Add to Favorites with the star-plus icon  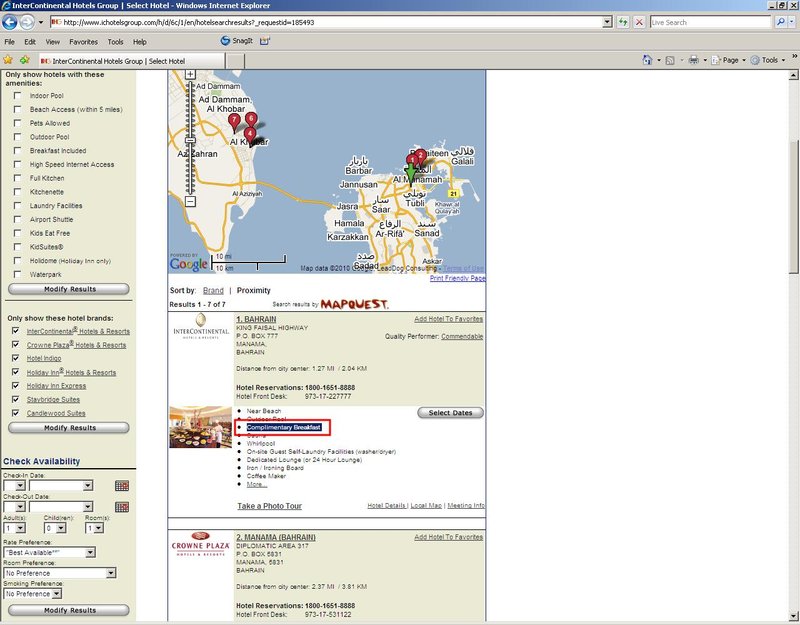tap(24, 60)
